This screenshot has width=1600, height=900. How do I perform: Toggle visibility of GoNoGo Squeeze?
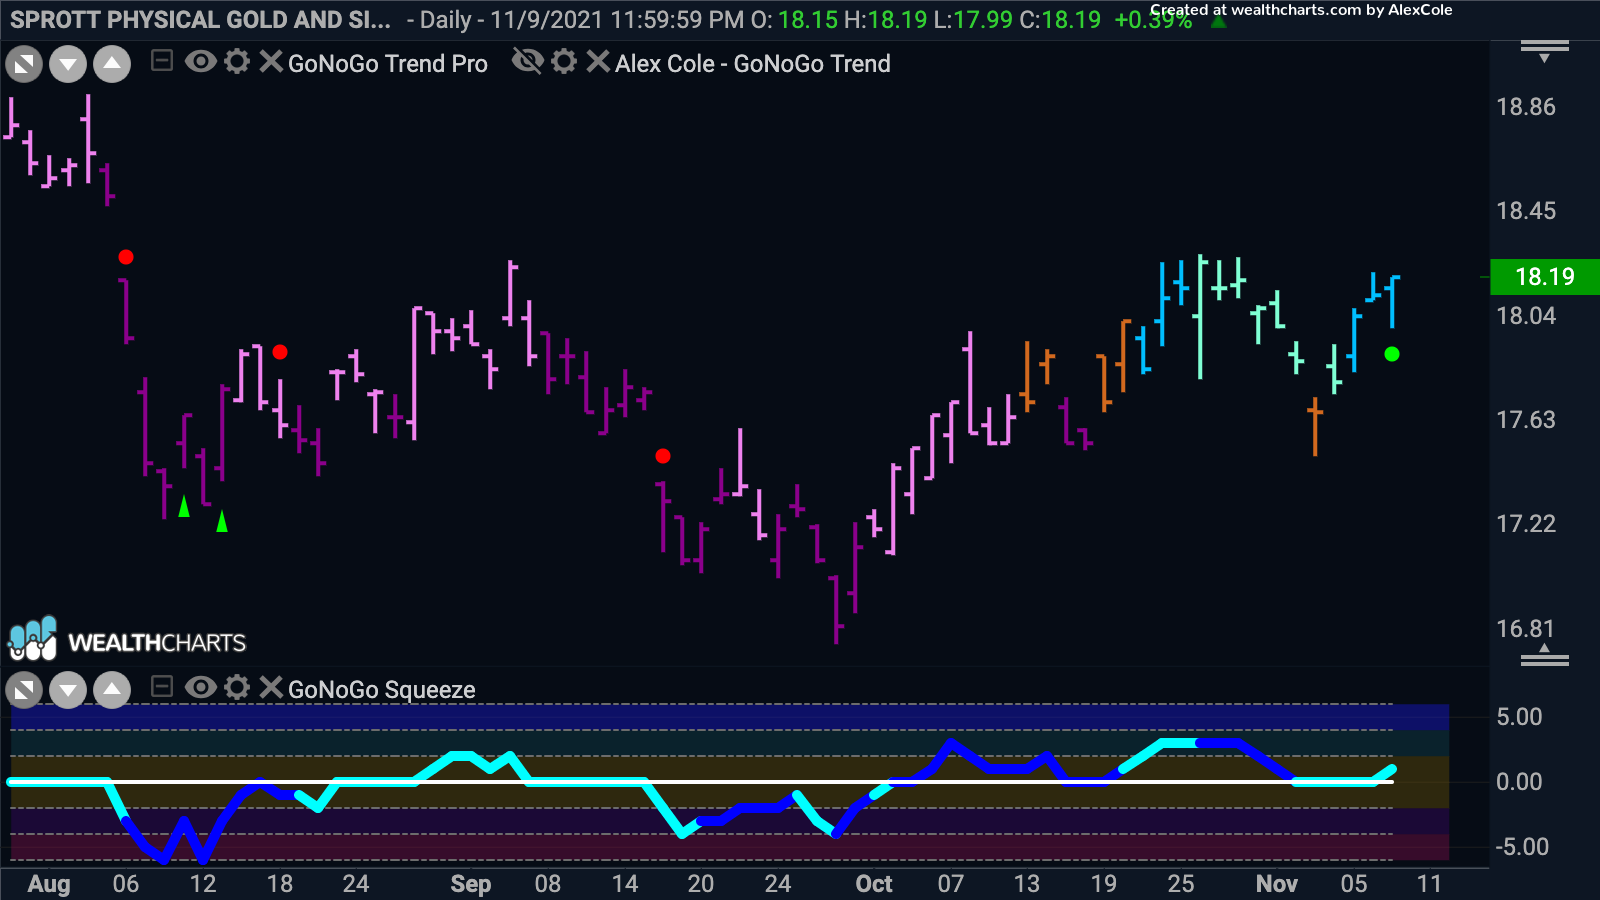click(x=201, y=687)
